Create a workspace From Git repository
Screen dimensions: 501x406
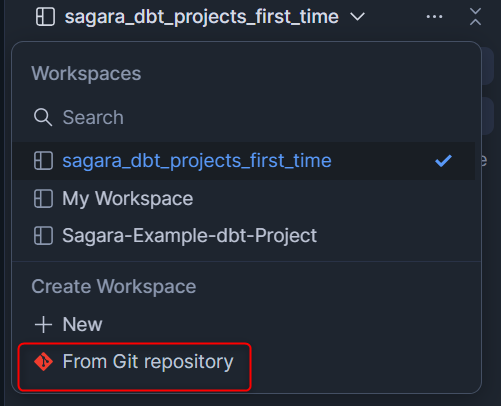134,367
